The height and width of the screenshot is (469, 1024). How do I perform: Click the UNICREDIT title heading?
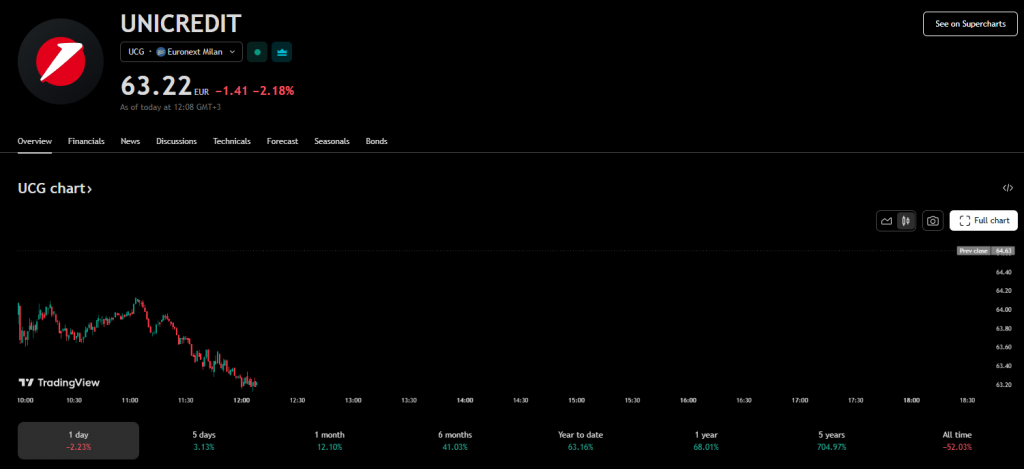click(181, 24)
